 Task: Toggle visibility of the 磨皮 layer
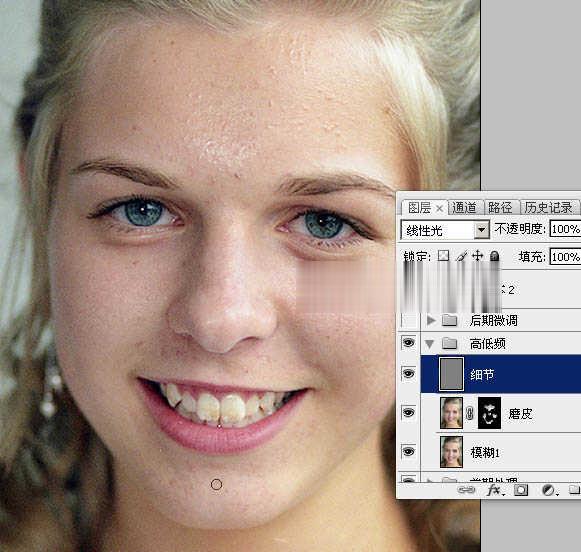coord(408,412)
